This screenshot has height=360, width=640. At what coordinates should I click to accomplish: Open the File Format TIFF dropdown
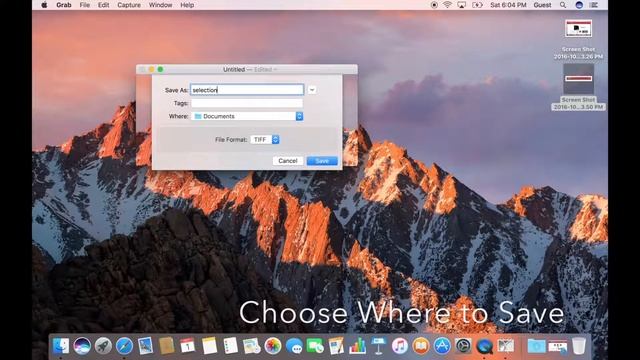click(x=265, y=140)
